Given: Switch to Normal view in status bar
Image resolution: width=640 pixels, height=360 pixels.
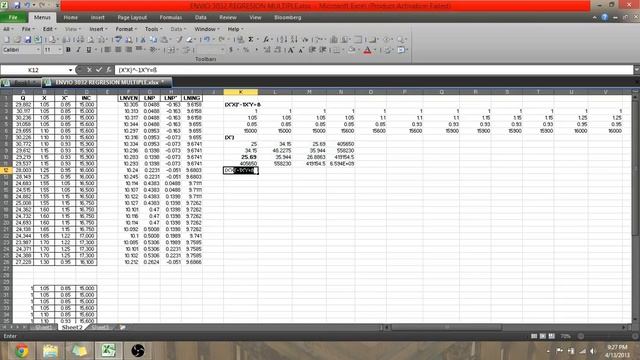Looking at the screenshot, I should coord(534,336).
